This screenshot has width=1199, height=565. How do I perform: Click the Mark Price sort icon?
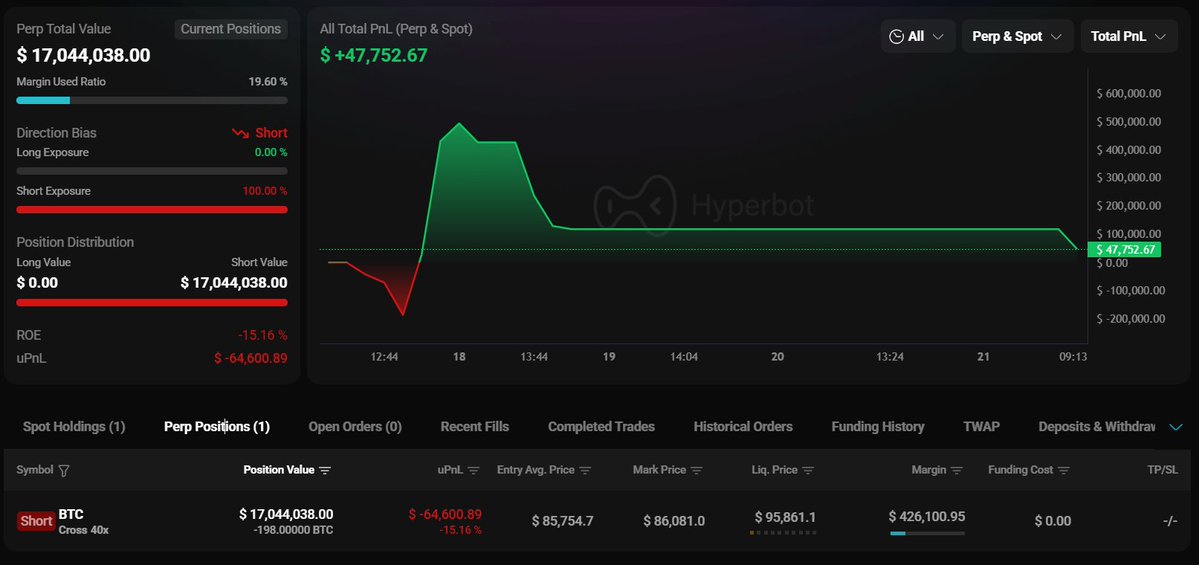click(696, 470)
